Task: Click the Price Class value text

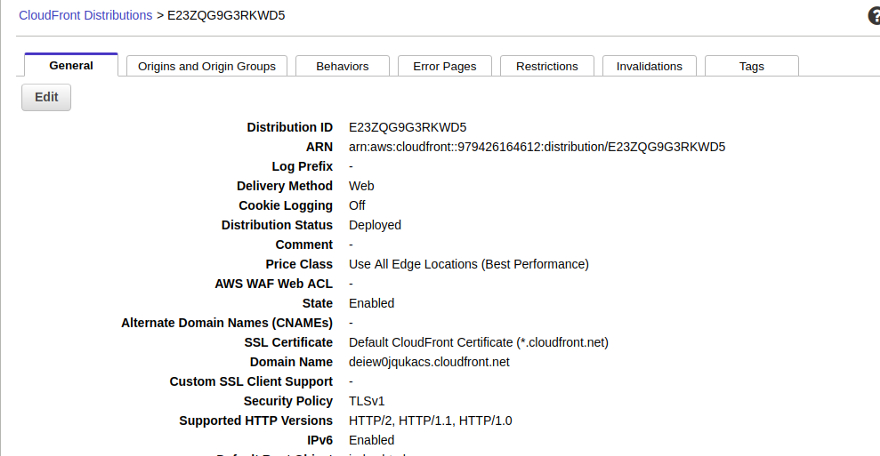Action: (468, 264)
